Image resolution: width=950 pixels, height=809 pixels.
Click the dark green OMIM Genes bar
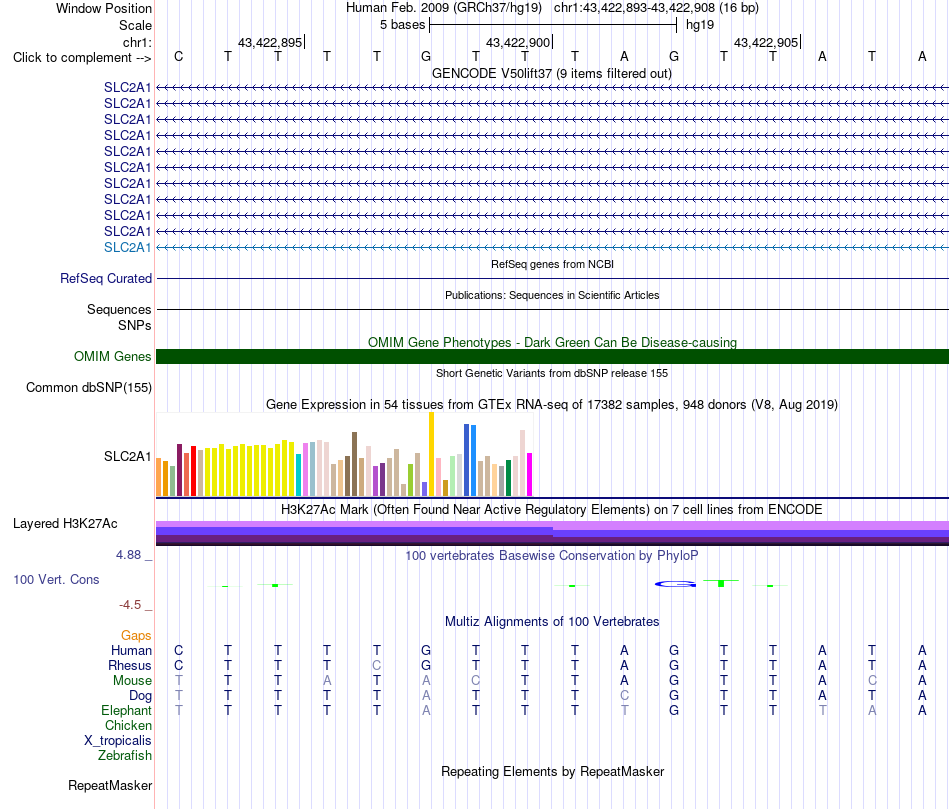pos(552,356)
